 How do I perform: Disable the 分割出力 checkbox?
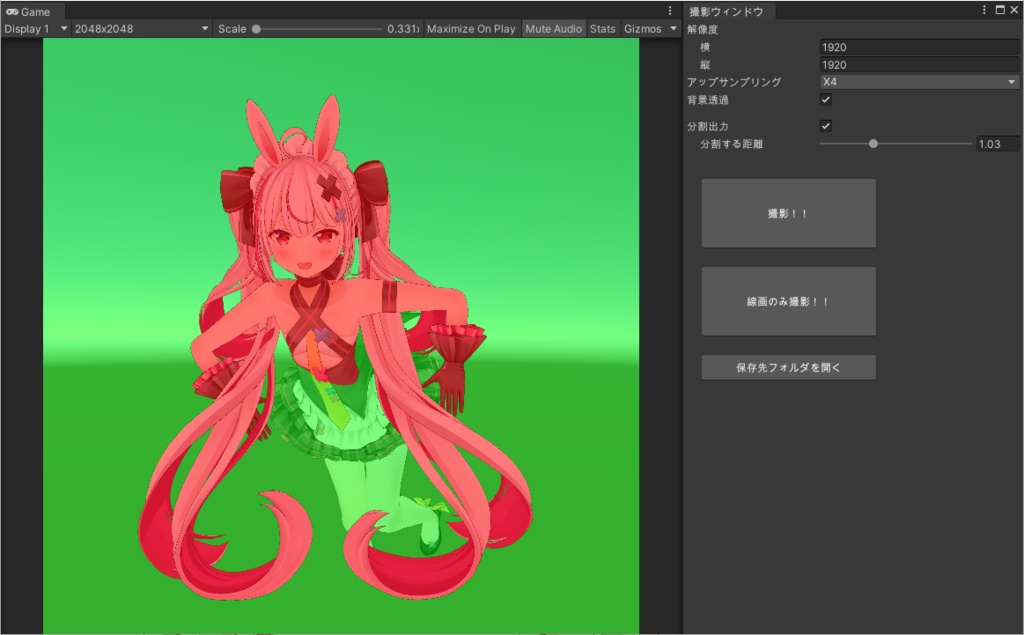tap(826, 125)
